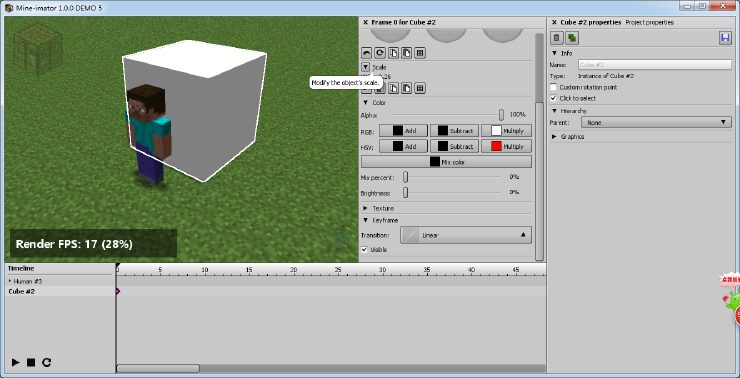Uncheck the Click to select option
Viewport: 740px width, 378px height.
click(554, 98)
